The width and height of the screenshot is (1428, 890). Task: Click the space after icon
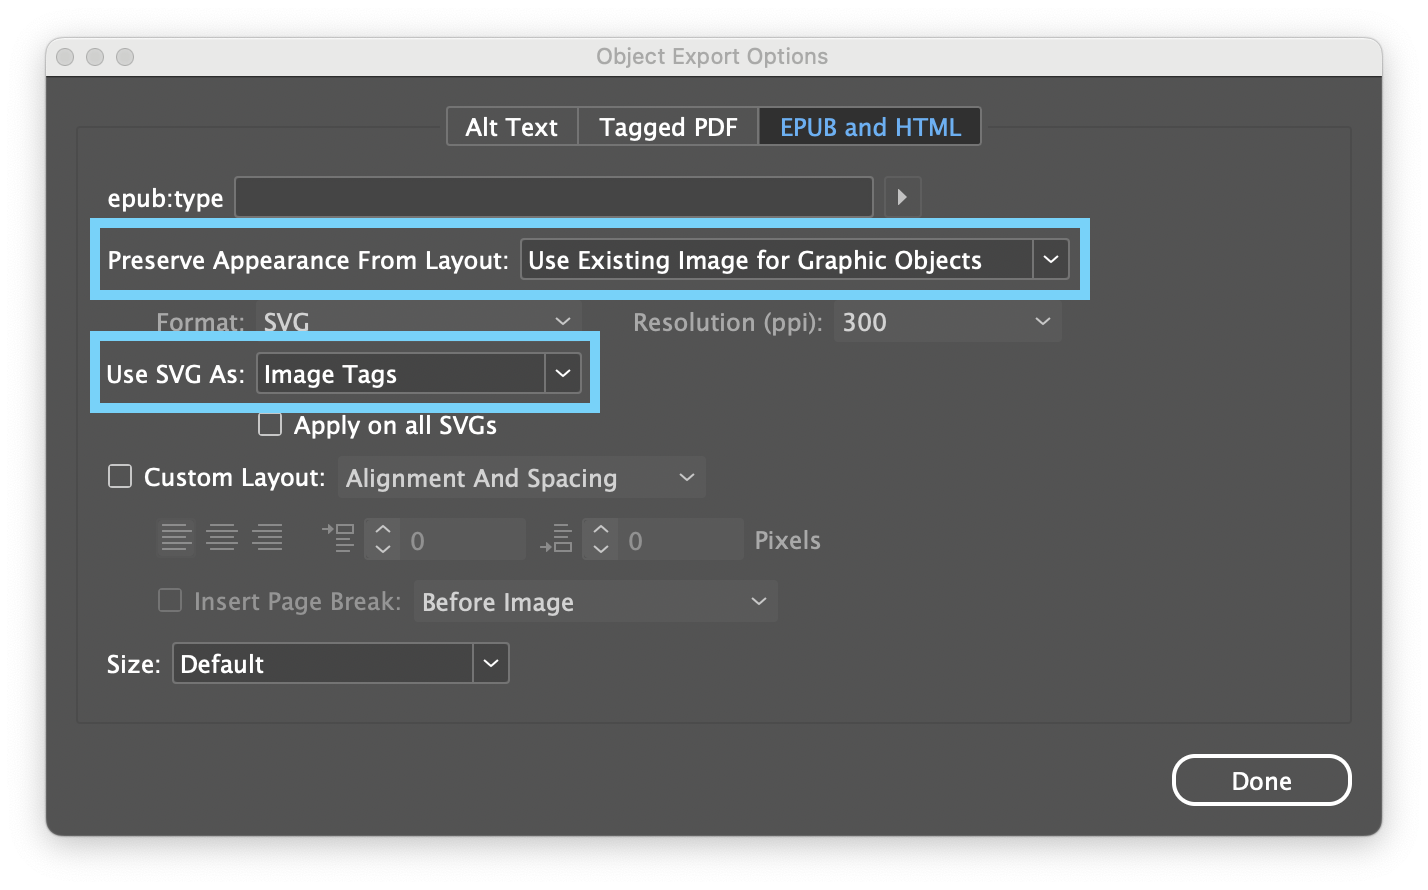556,538
